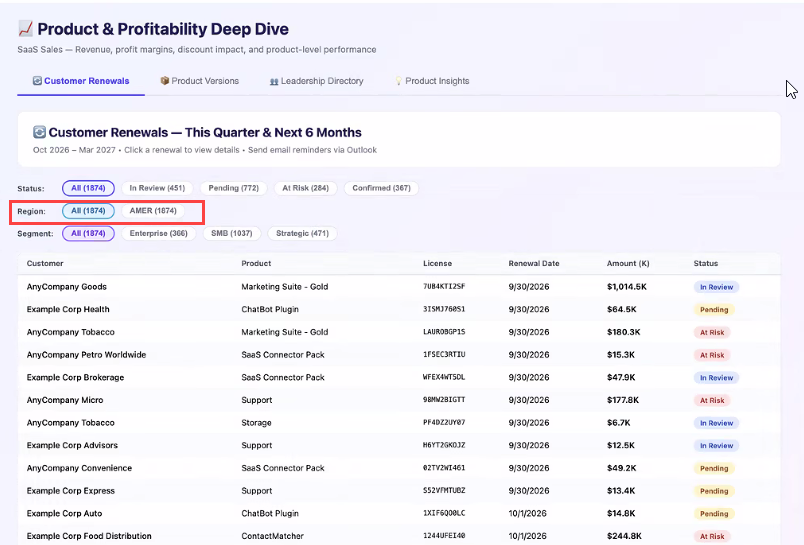804x545 pixels.
Task: Click the $1,014.5K amount
Action: pos(627,287)
